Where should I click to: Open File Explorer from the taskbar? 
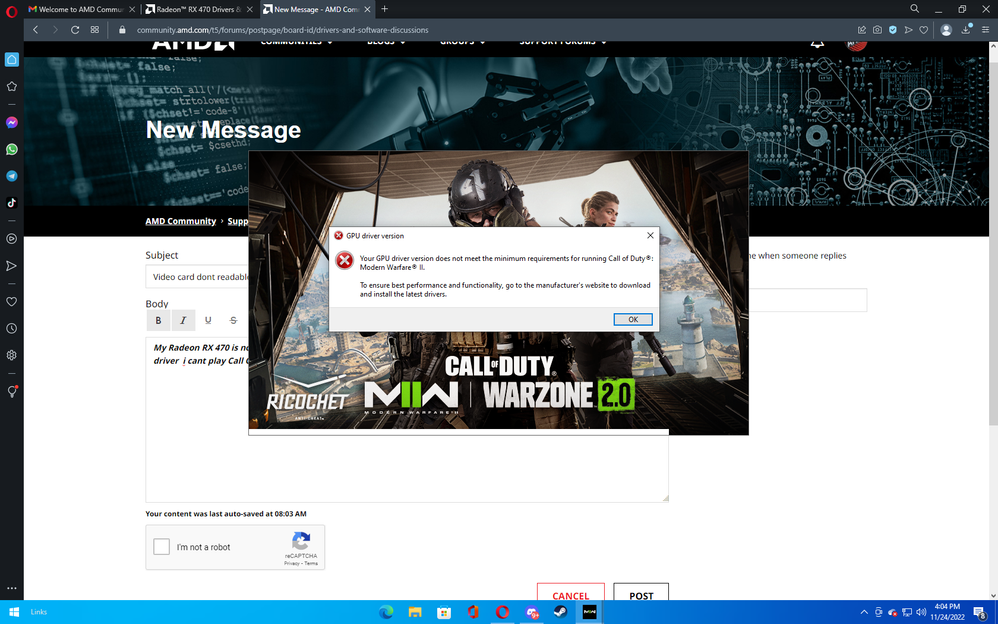coord(415,612)
